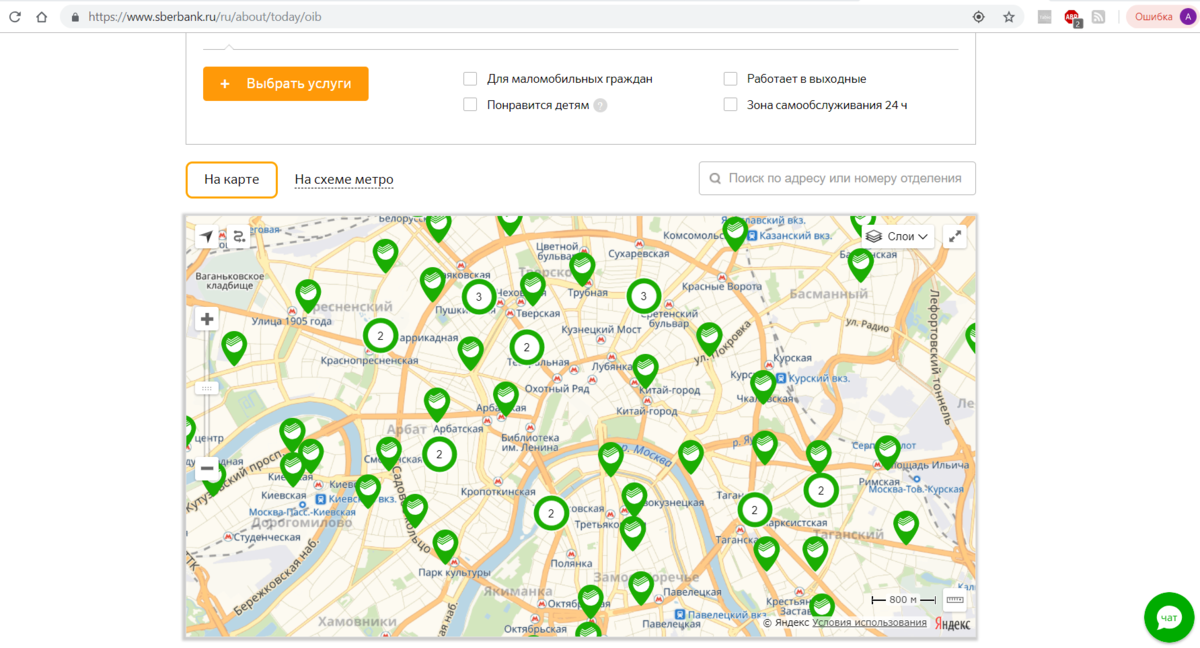Open the Ошибка profile button

pos(1161,17)
